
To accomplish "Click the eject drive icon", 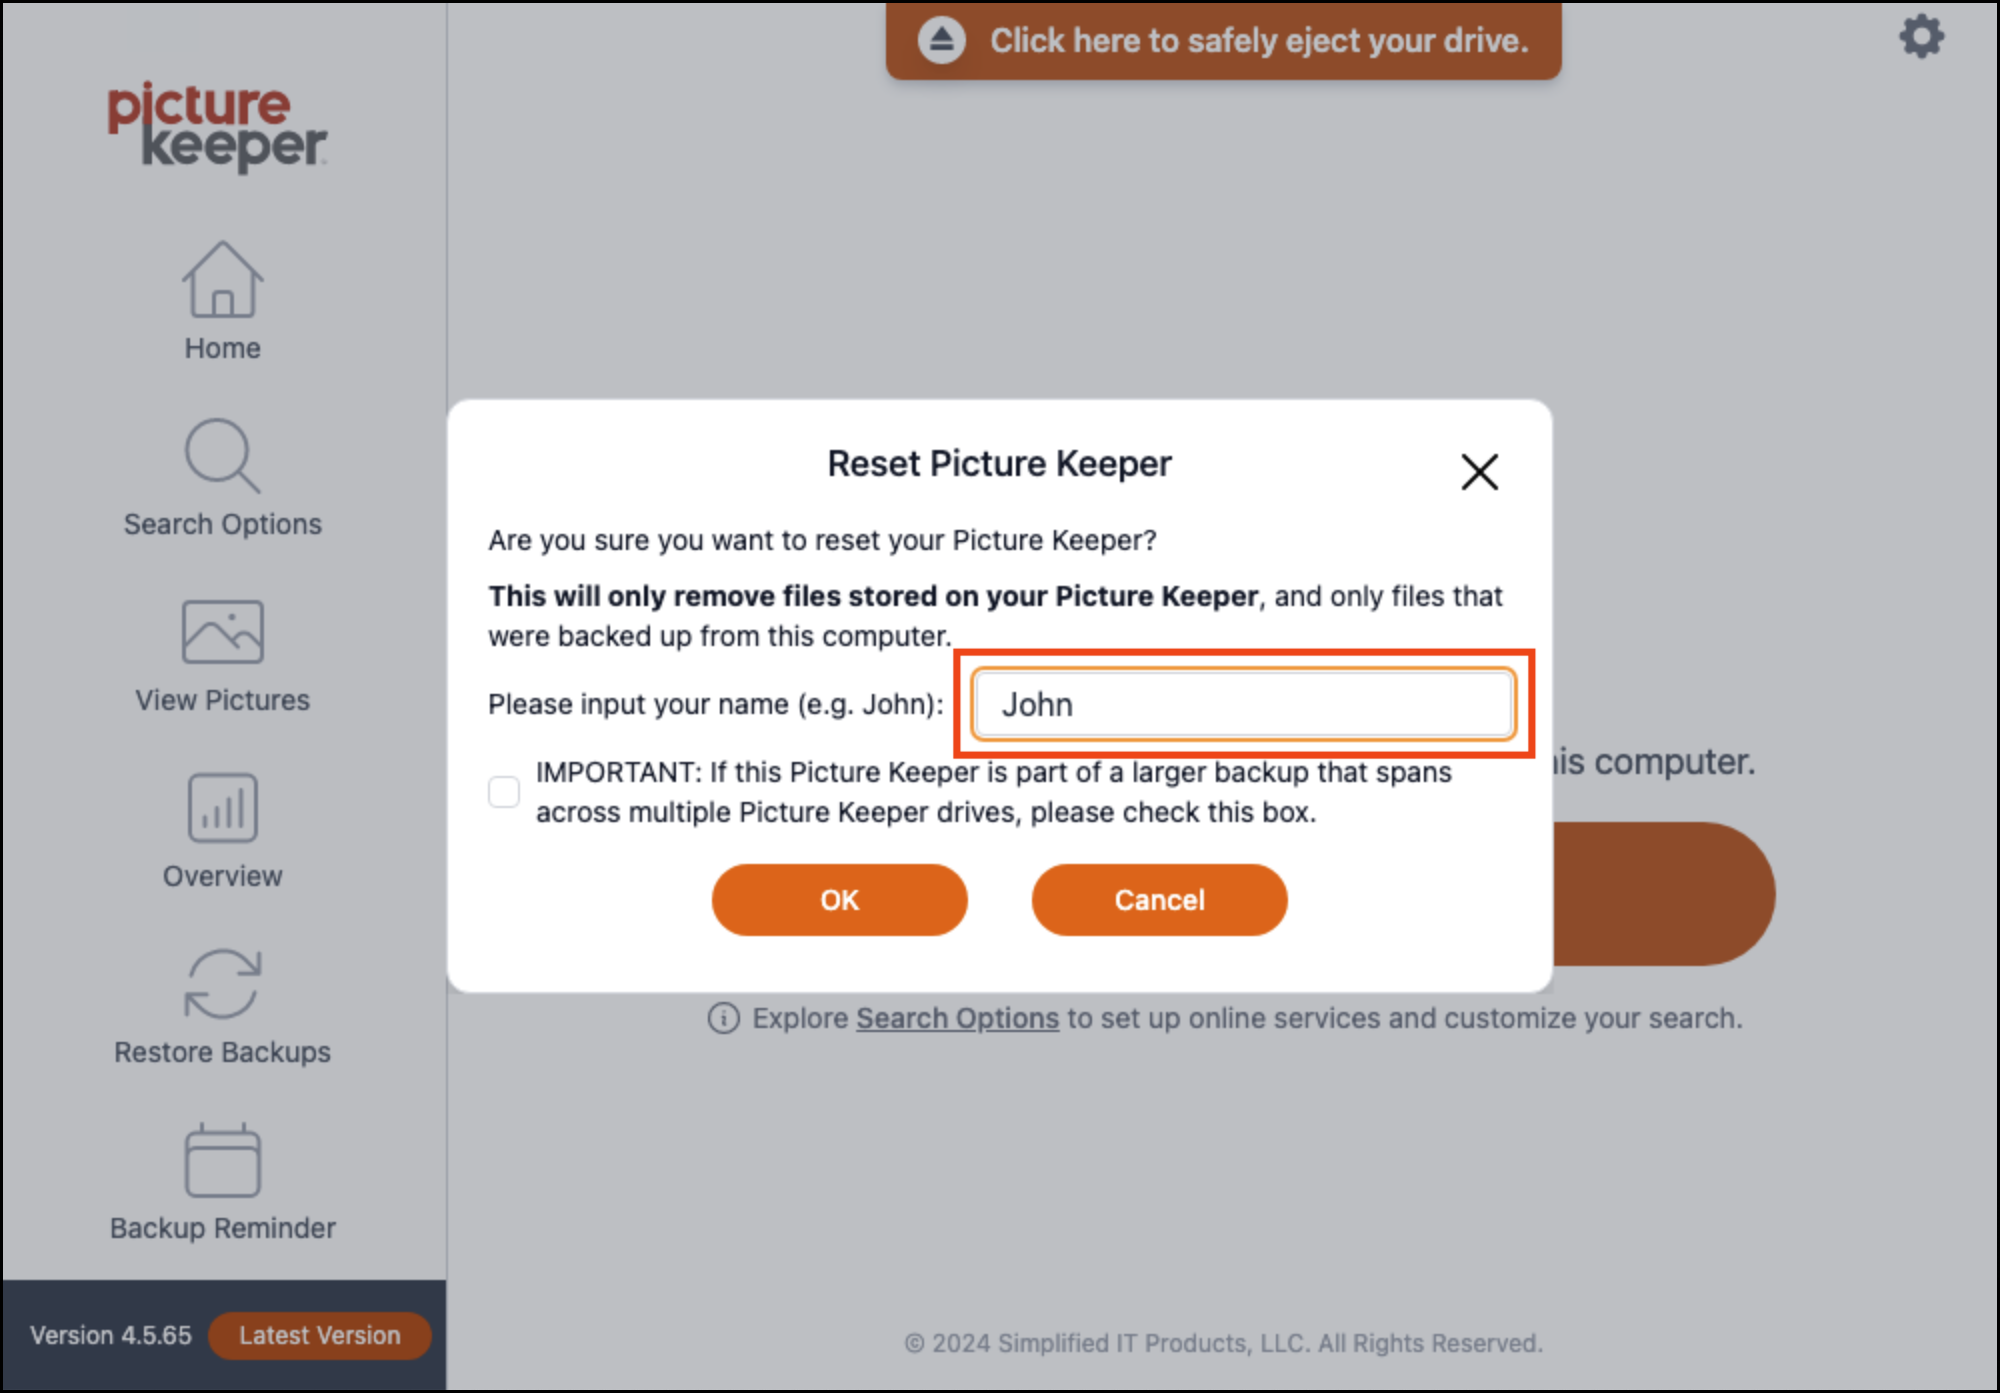I will 941,40.
